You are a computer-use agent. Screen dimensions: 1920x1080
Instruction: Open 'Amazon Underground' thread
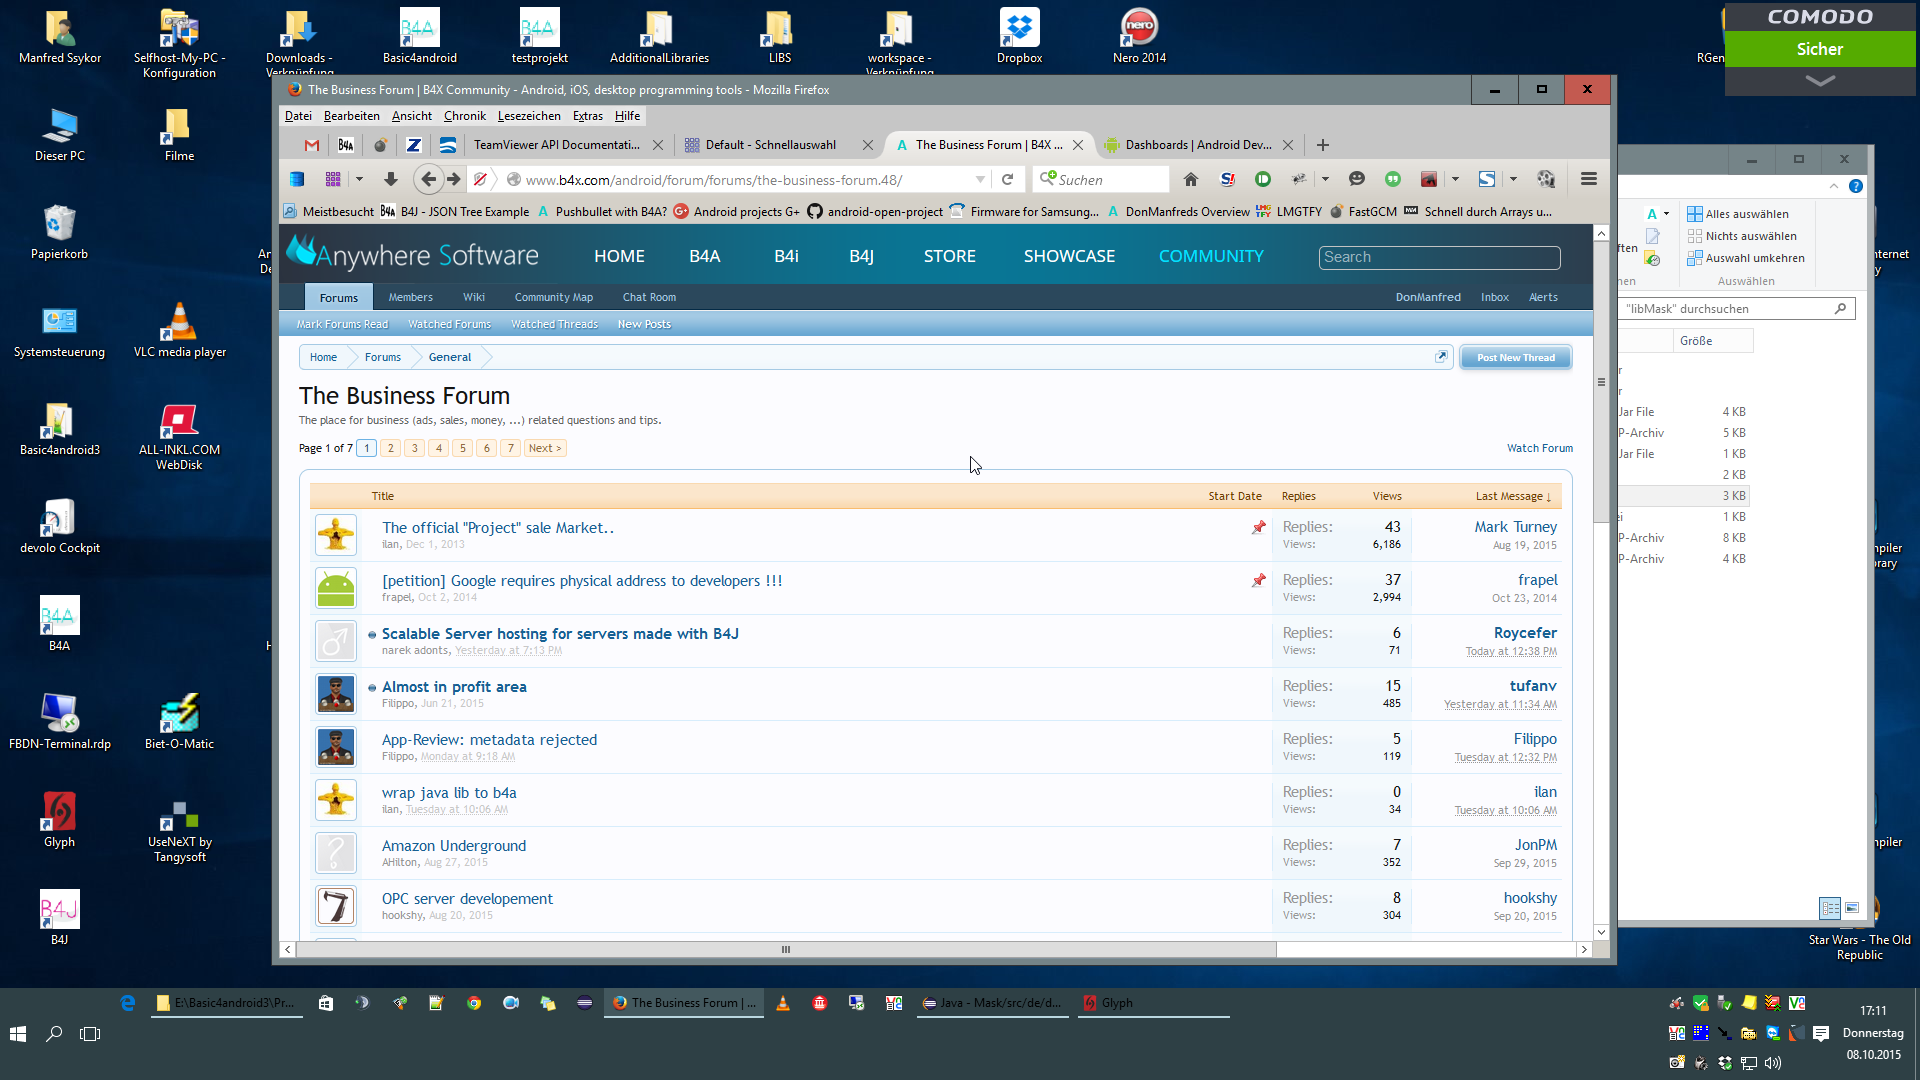pyautogui.click(x=453, y=846)
